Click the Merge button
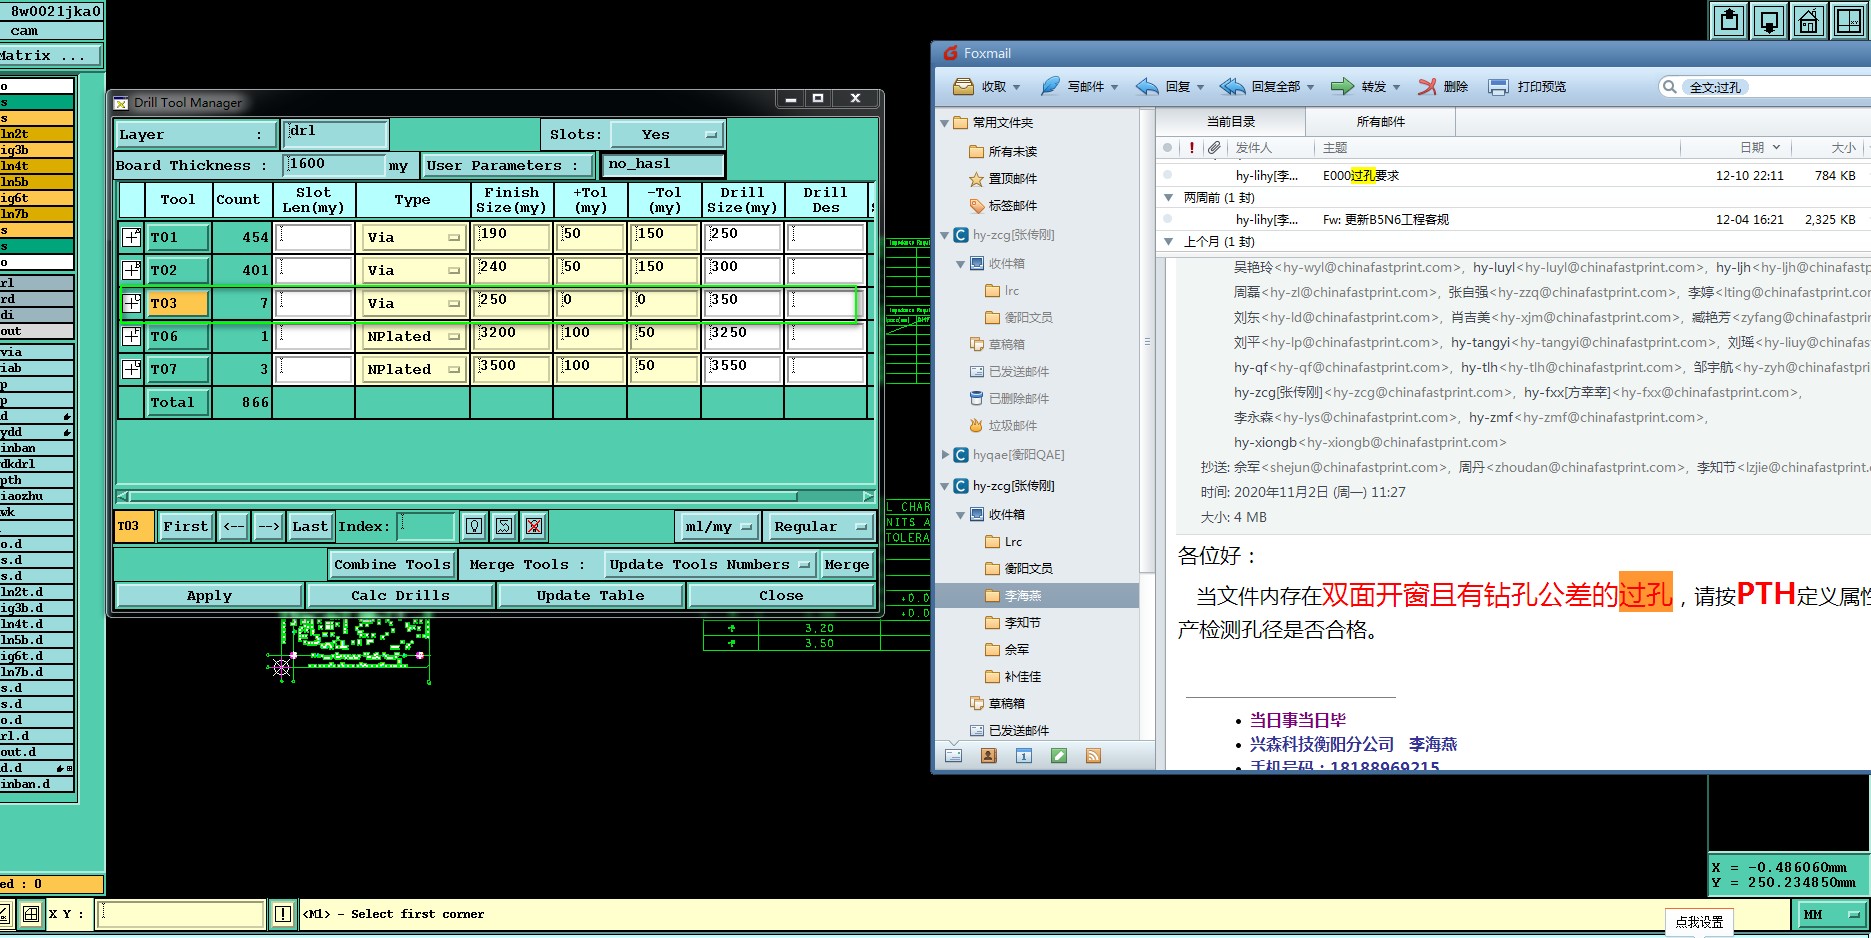Viewport: 1871px width, 938px height. 847,565
